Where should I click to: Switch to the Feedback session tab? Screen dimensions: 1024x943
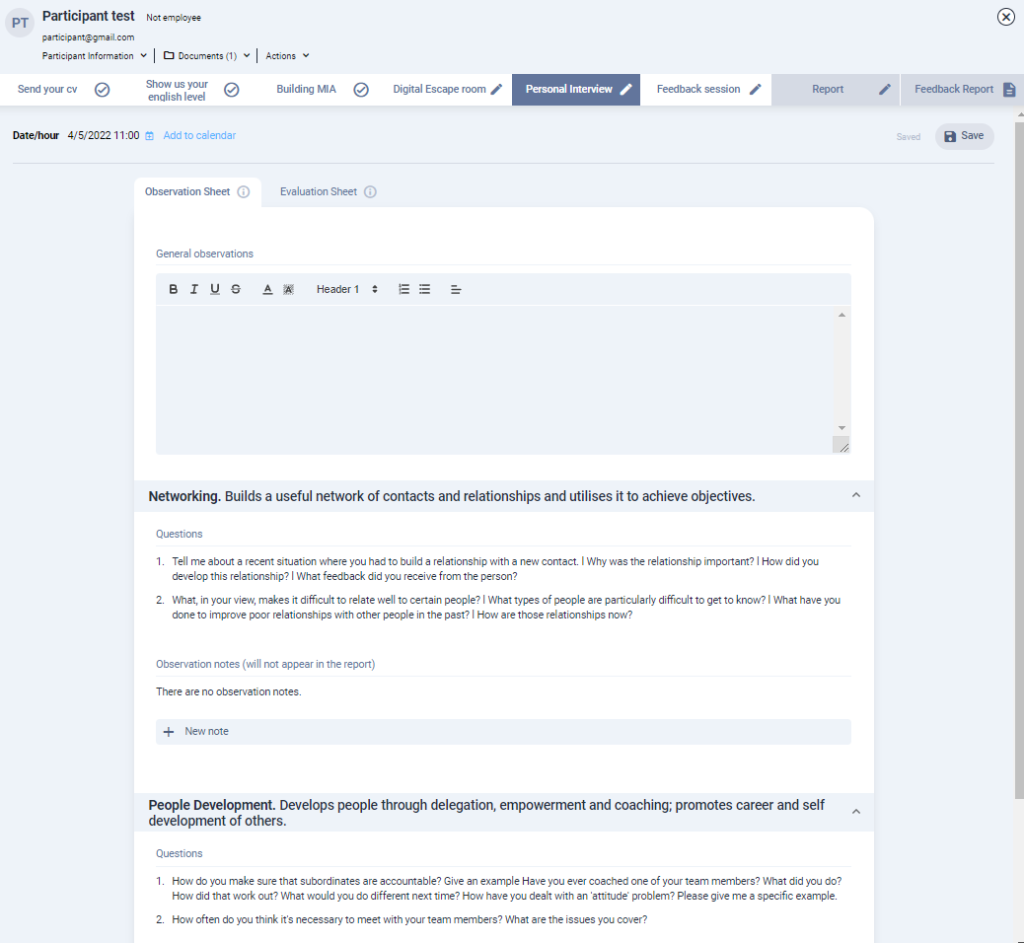pyautogui.click(x=708, y=89)
